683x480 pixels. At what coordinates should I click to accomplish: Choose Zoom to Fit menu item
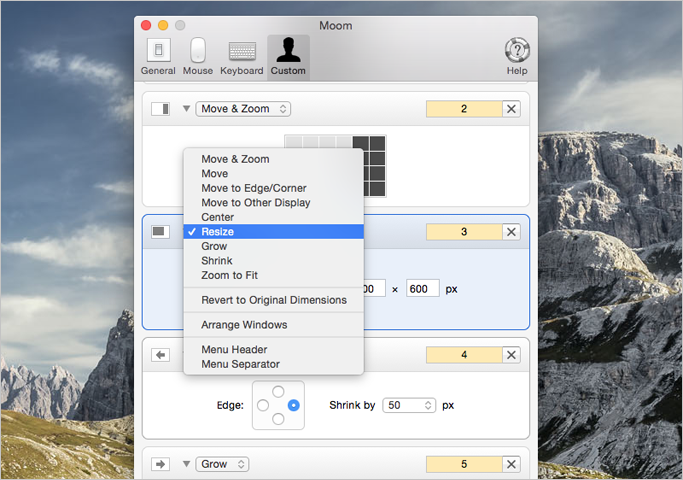click(274, 275)
